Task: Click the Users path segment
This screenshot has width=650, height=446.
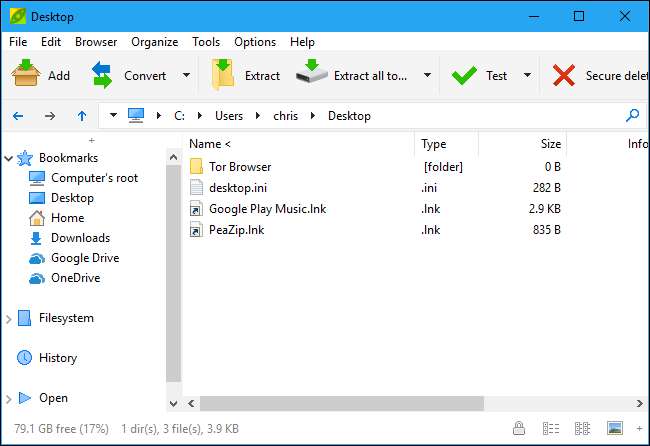Action: pos(229,116)
